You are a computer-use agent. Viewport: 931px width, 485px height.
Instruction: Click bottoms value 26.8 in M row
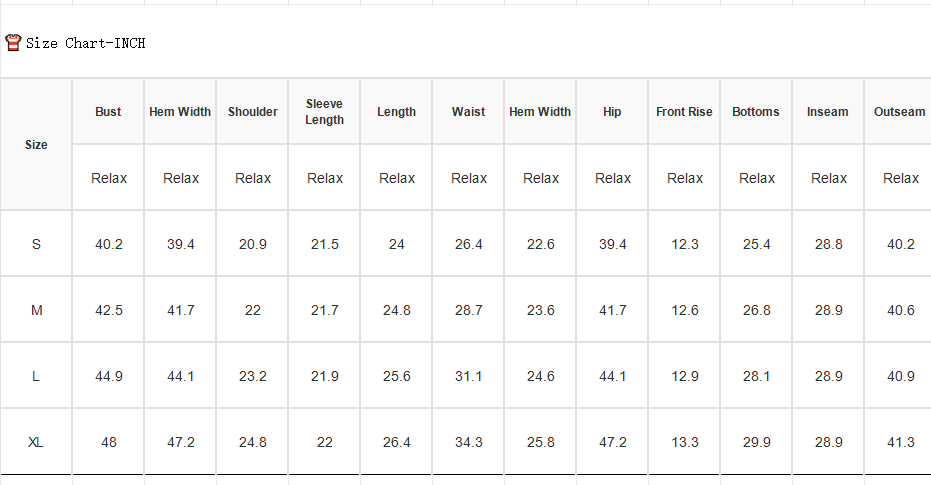point(756,310)
